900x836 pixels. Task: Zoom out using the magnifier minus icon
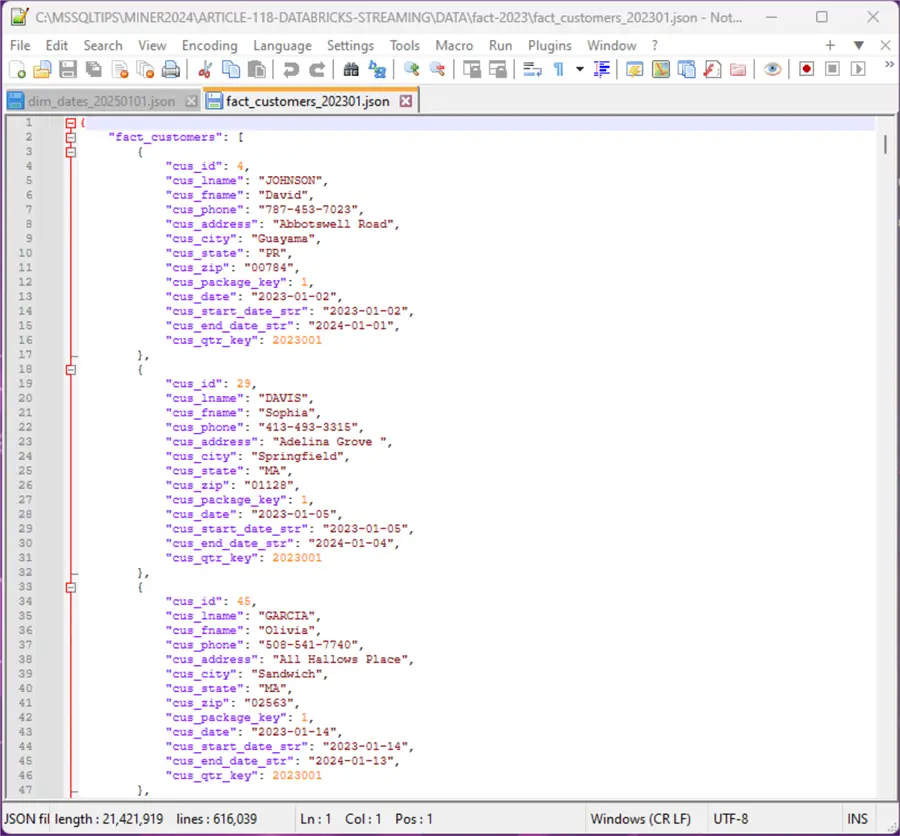pyautogui.click(x=437, y=69)
